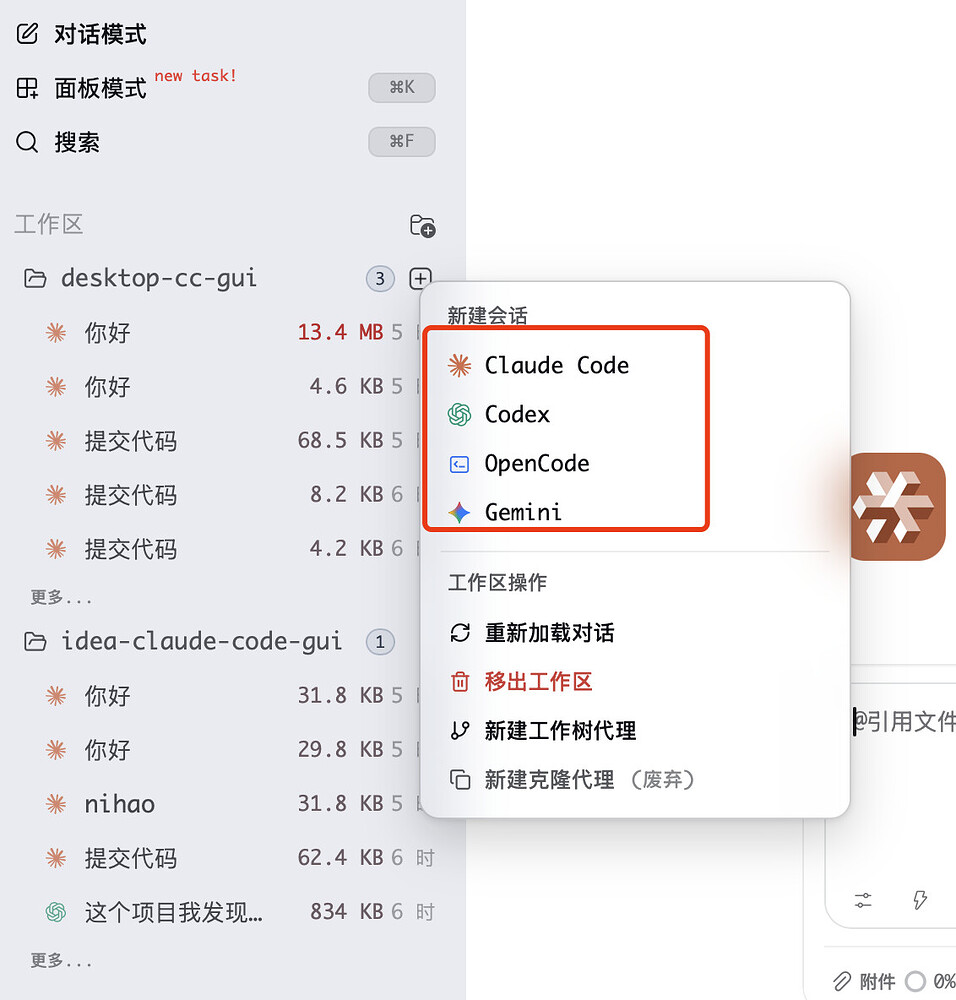
Task: Click the session count badge 3
Action: (380, 279)
